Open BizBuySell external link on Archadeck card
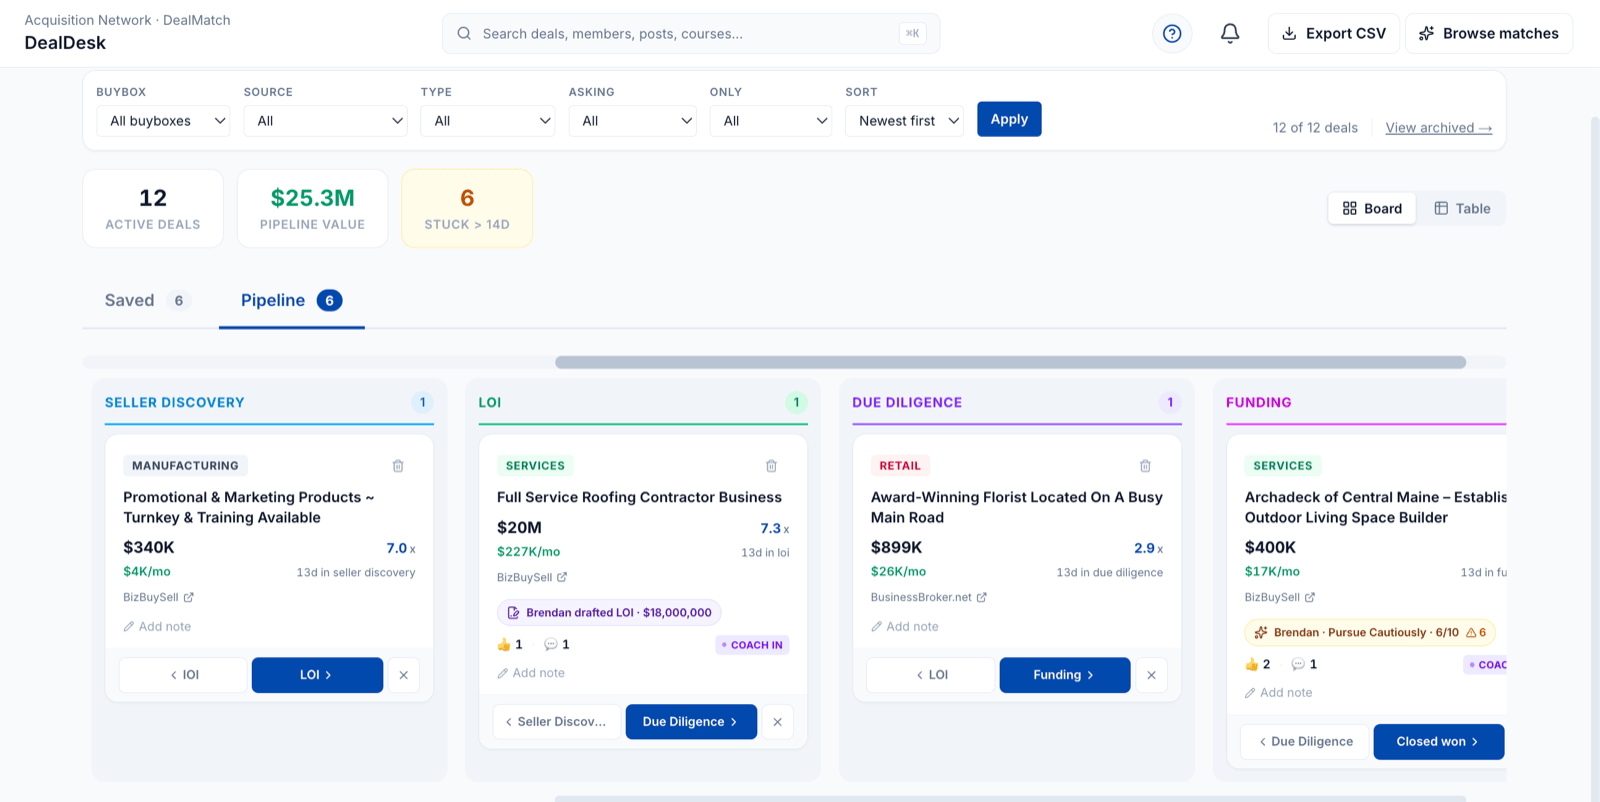This screenshot has width=1600, height=802. click(x=1279, y=597)
